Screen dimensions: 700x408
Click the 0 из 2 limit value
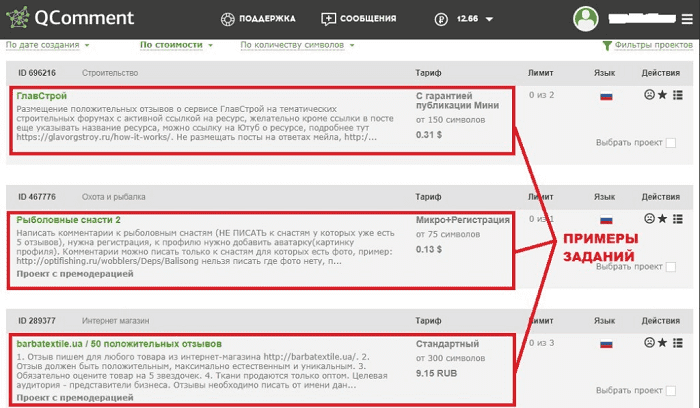point(542,95)
